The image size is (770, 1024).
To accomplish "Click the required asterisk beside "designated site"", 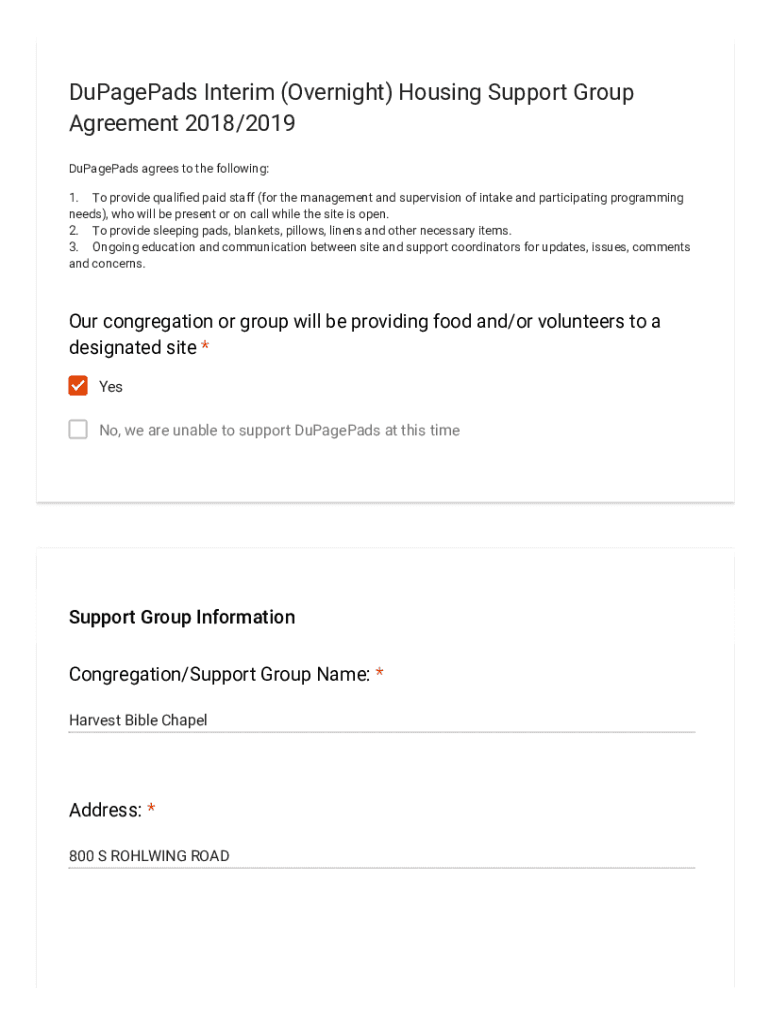I will coord(205,348).
